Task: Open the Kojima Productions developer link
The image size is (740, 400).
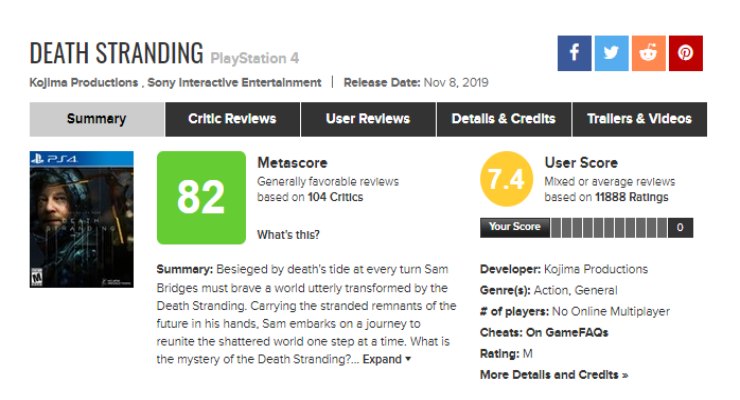Action: 595,269
